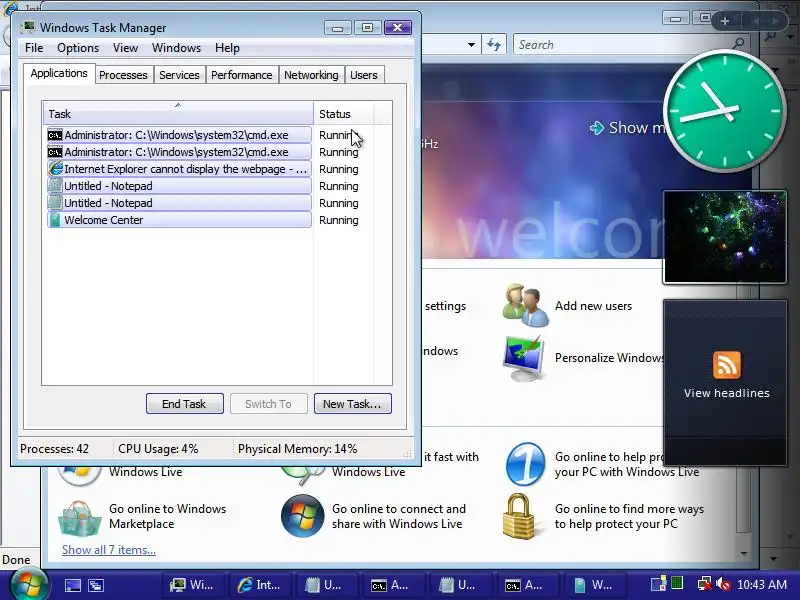Click the RSS View headlines gadget icon
The image size is (800, 600).
pyautogui.click(x=727, y=365)
